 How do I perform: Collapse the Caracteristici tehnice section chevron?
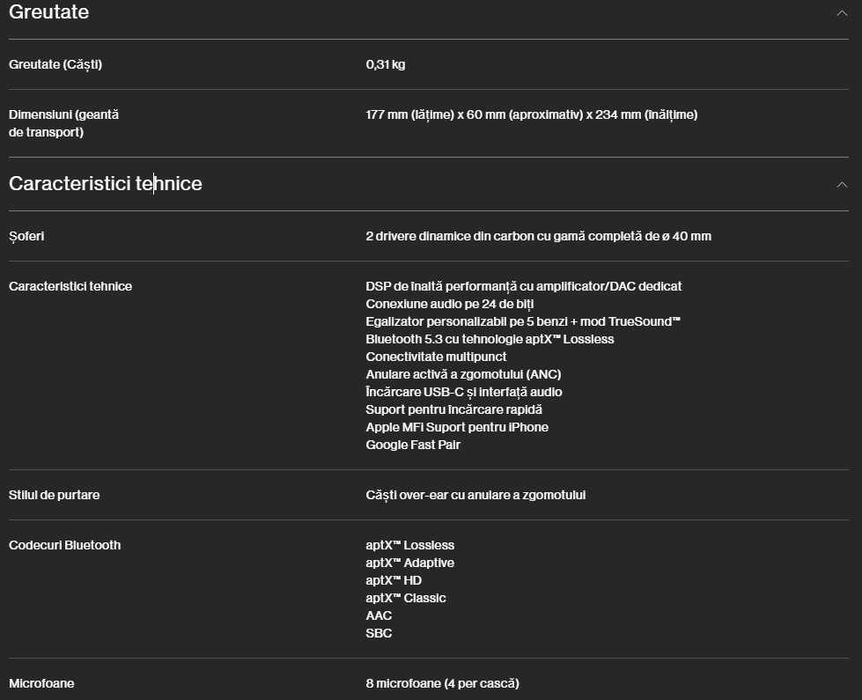(x=841, y=184)
